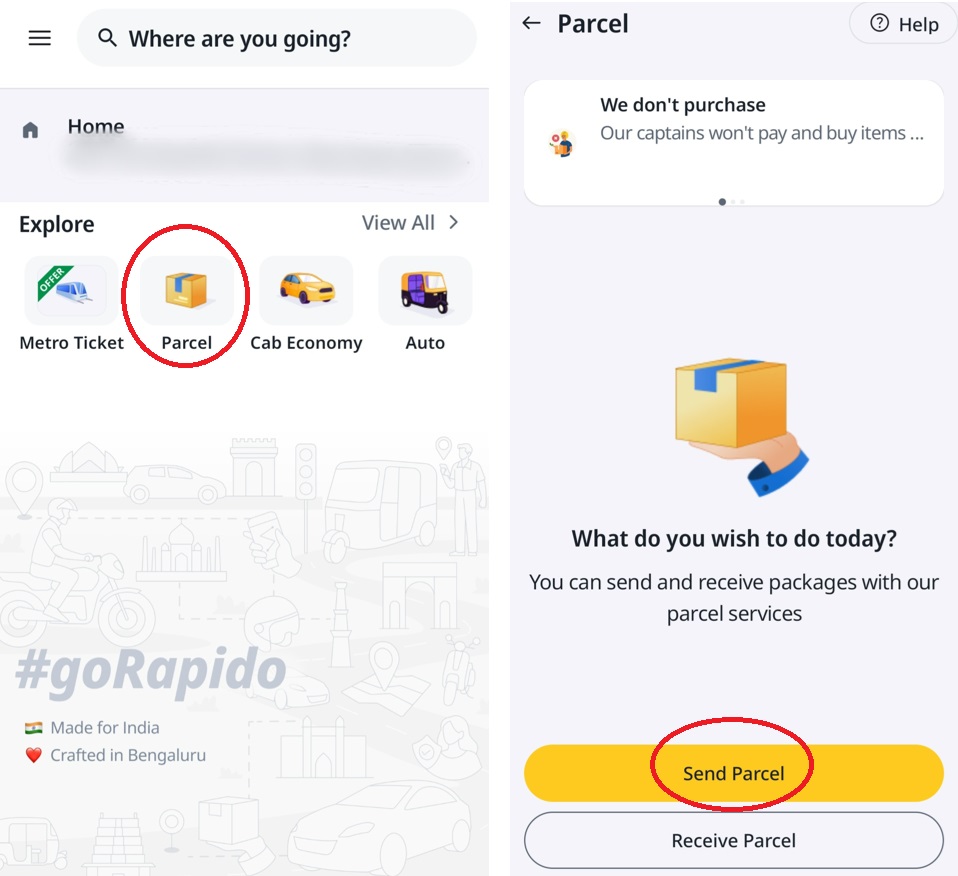958x876 pixels.
Task: Select the third carousel page dot
Action: [x=742, y=202]
